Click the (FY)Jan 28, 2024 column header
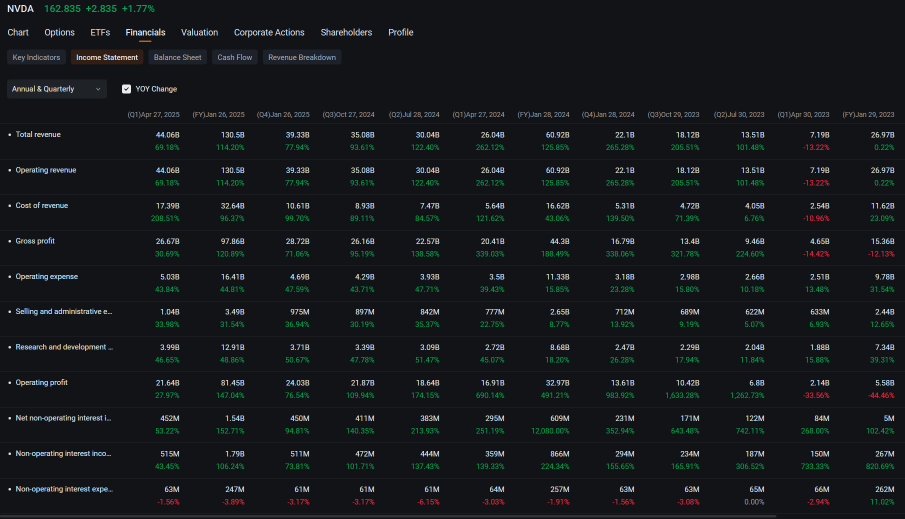Screen dimensions: 905x519 [x=544, y=115]
